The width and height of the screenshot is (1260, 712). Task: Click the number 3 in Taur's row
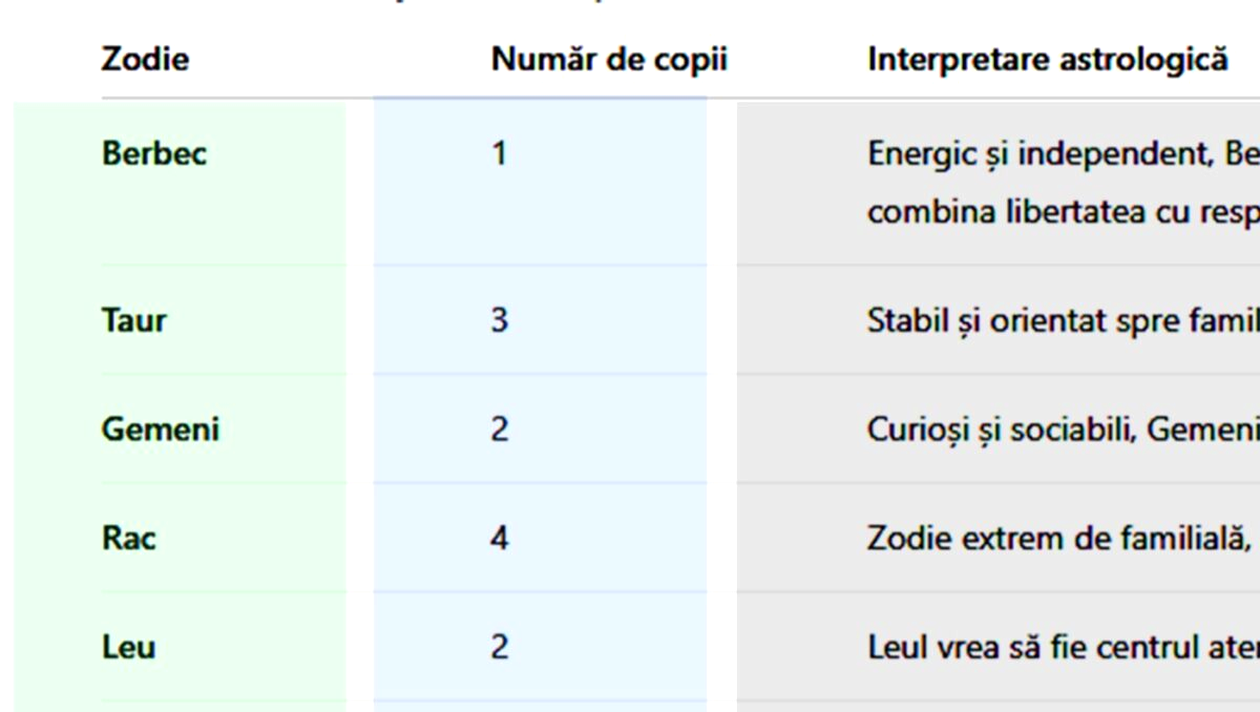click(499, 321)
